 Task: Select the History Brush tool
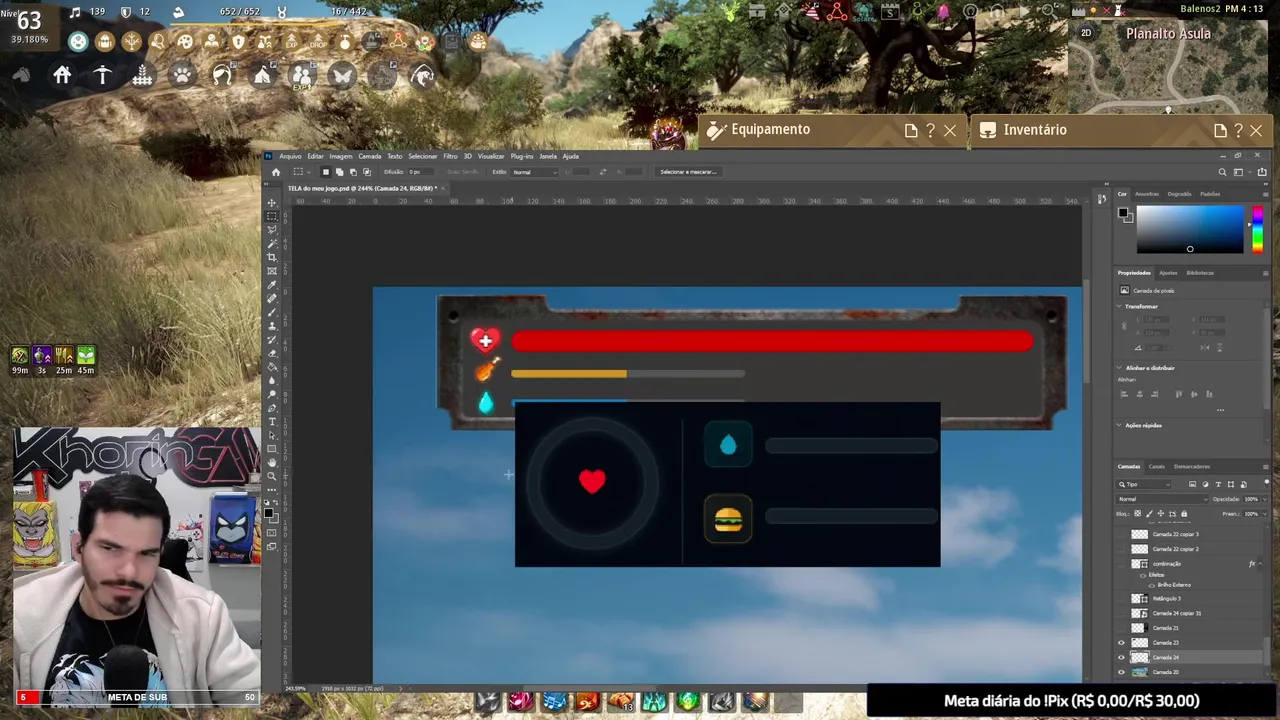pos(272,339)
